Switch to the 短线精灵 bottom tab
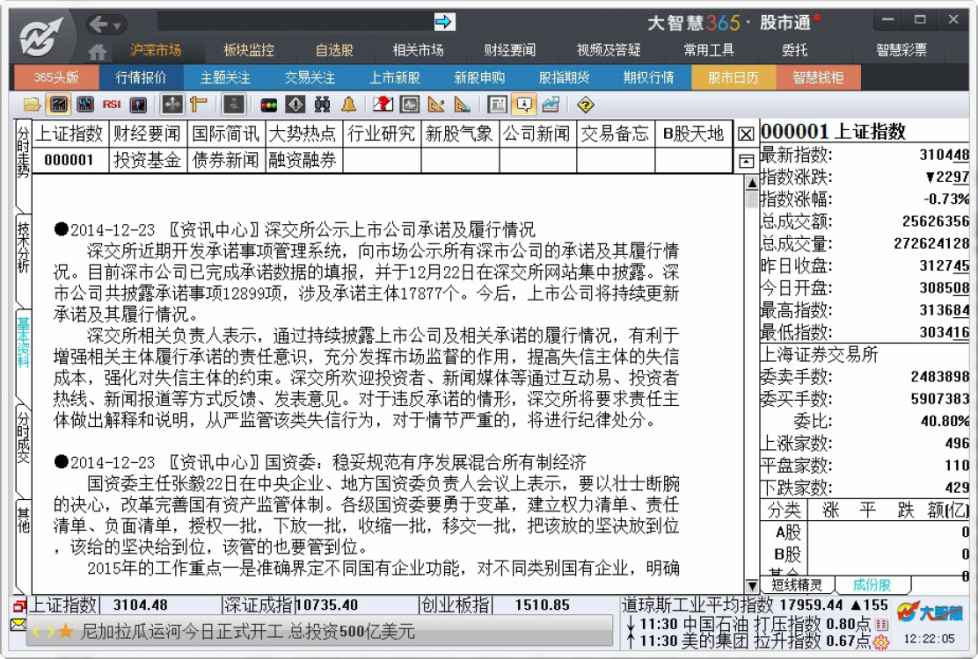Screen dimensions: 978x659 [796, 585]
